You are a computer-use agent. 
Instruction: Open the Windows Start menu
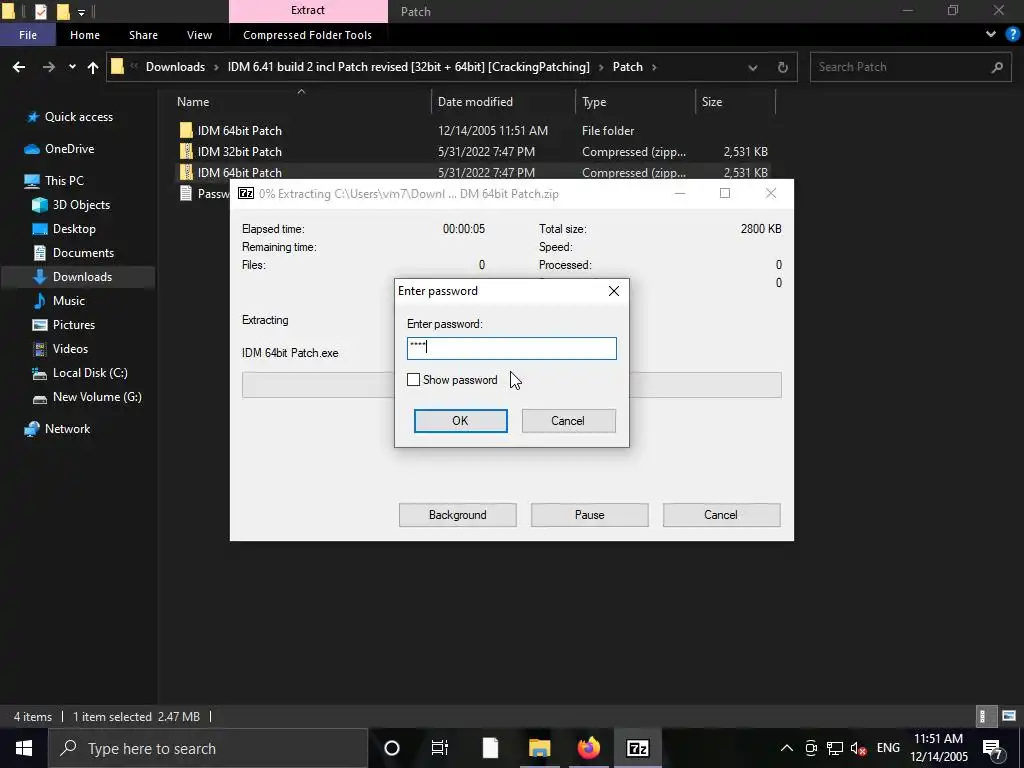coord(24,748)
